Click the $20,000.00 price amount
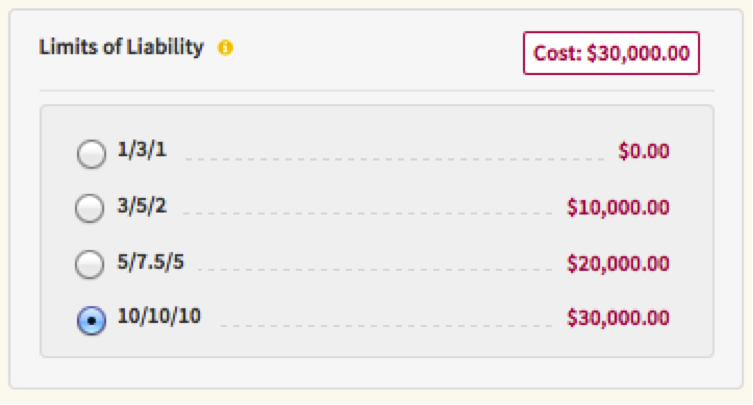The image size is (753, 405). pyautogui.click(x=618, y=263)
